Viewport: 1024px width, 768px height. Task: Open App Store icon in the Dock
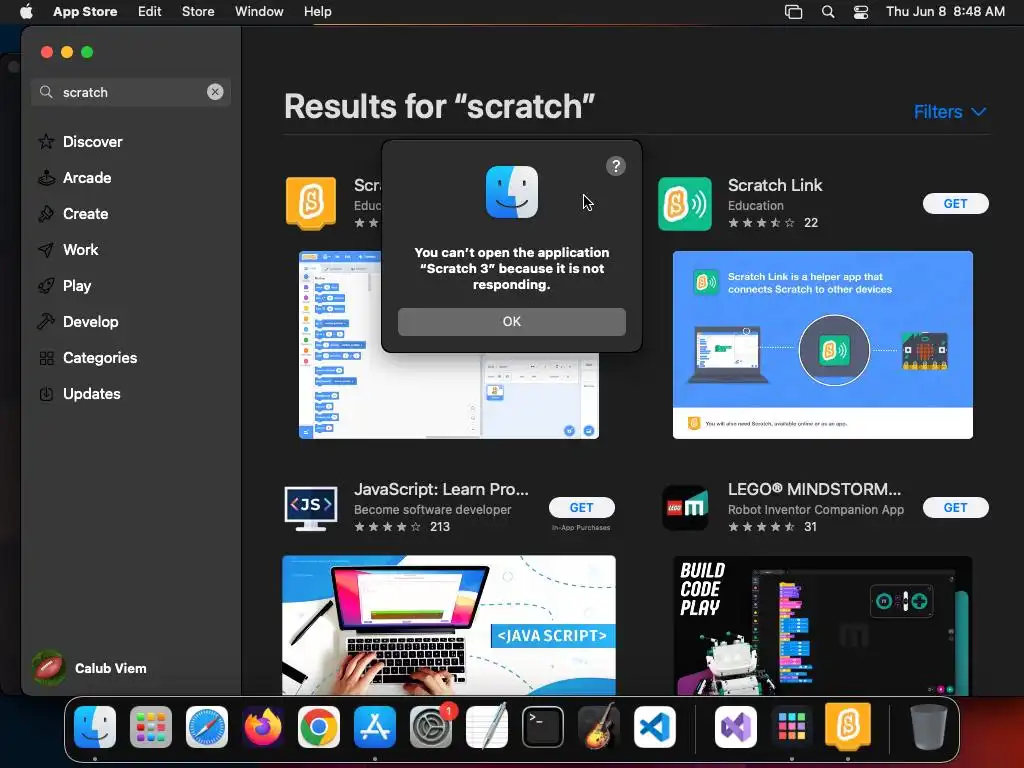(x=375, y=727)
